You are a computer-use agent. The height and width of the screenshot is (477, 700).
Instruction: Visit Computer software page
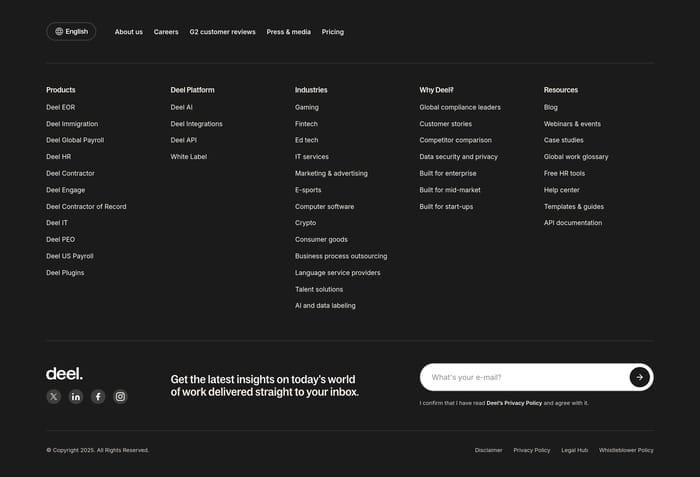[325, 206]
